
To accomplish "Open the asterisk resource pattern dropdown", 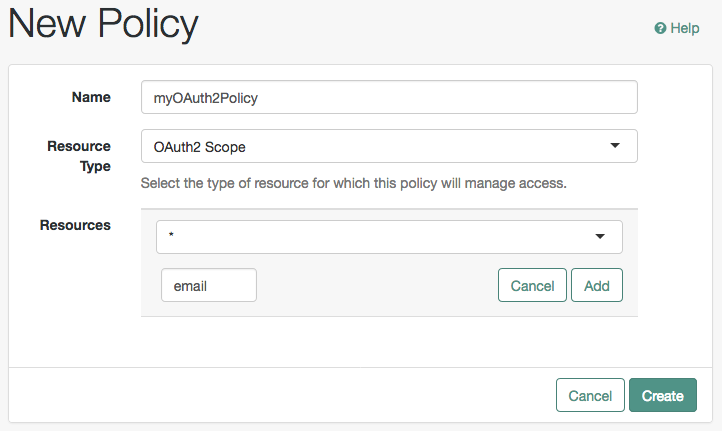I will (x=389, y=237).
